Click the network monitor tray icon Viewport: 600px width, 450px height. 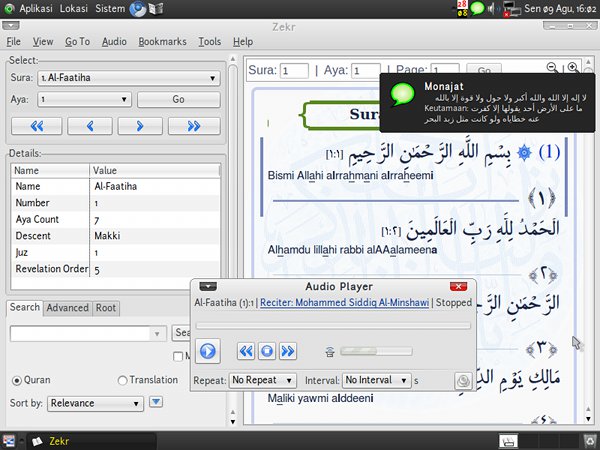[x=512, y=9]
